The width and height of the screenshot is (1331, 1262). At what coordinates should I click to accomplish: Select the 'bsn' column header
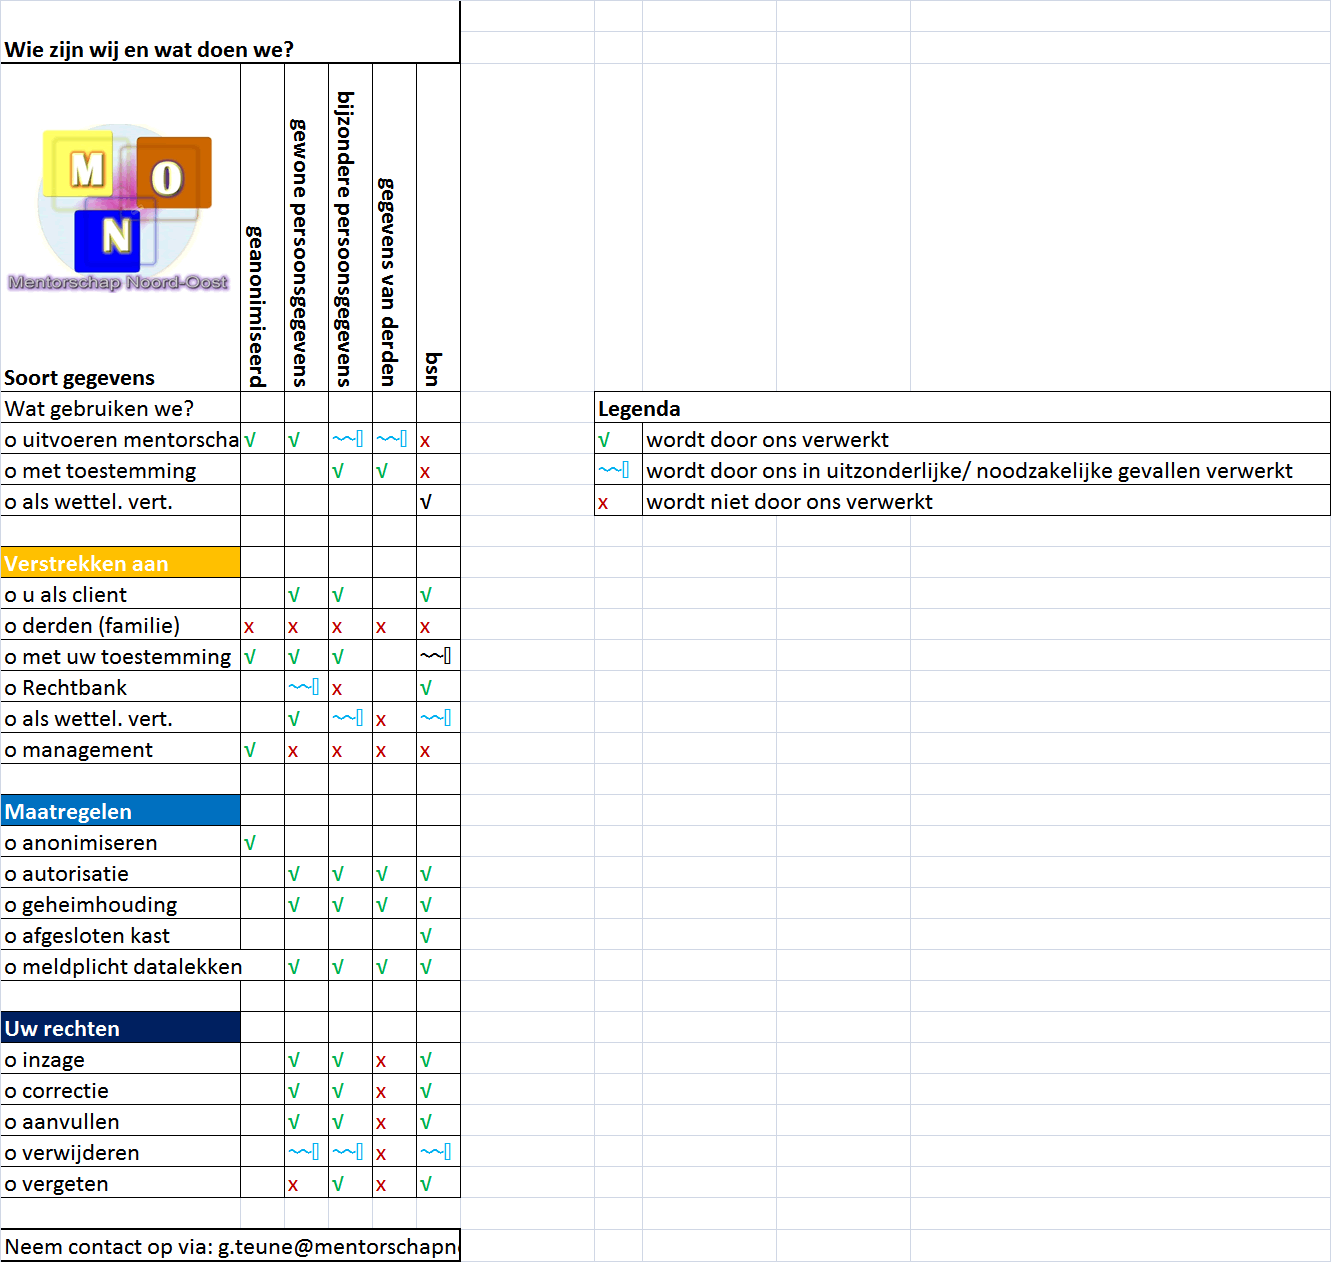click(x=434, y=368)
